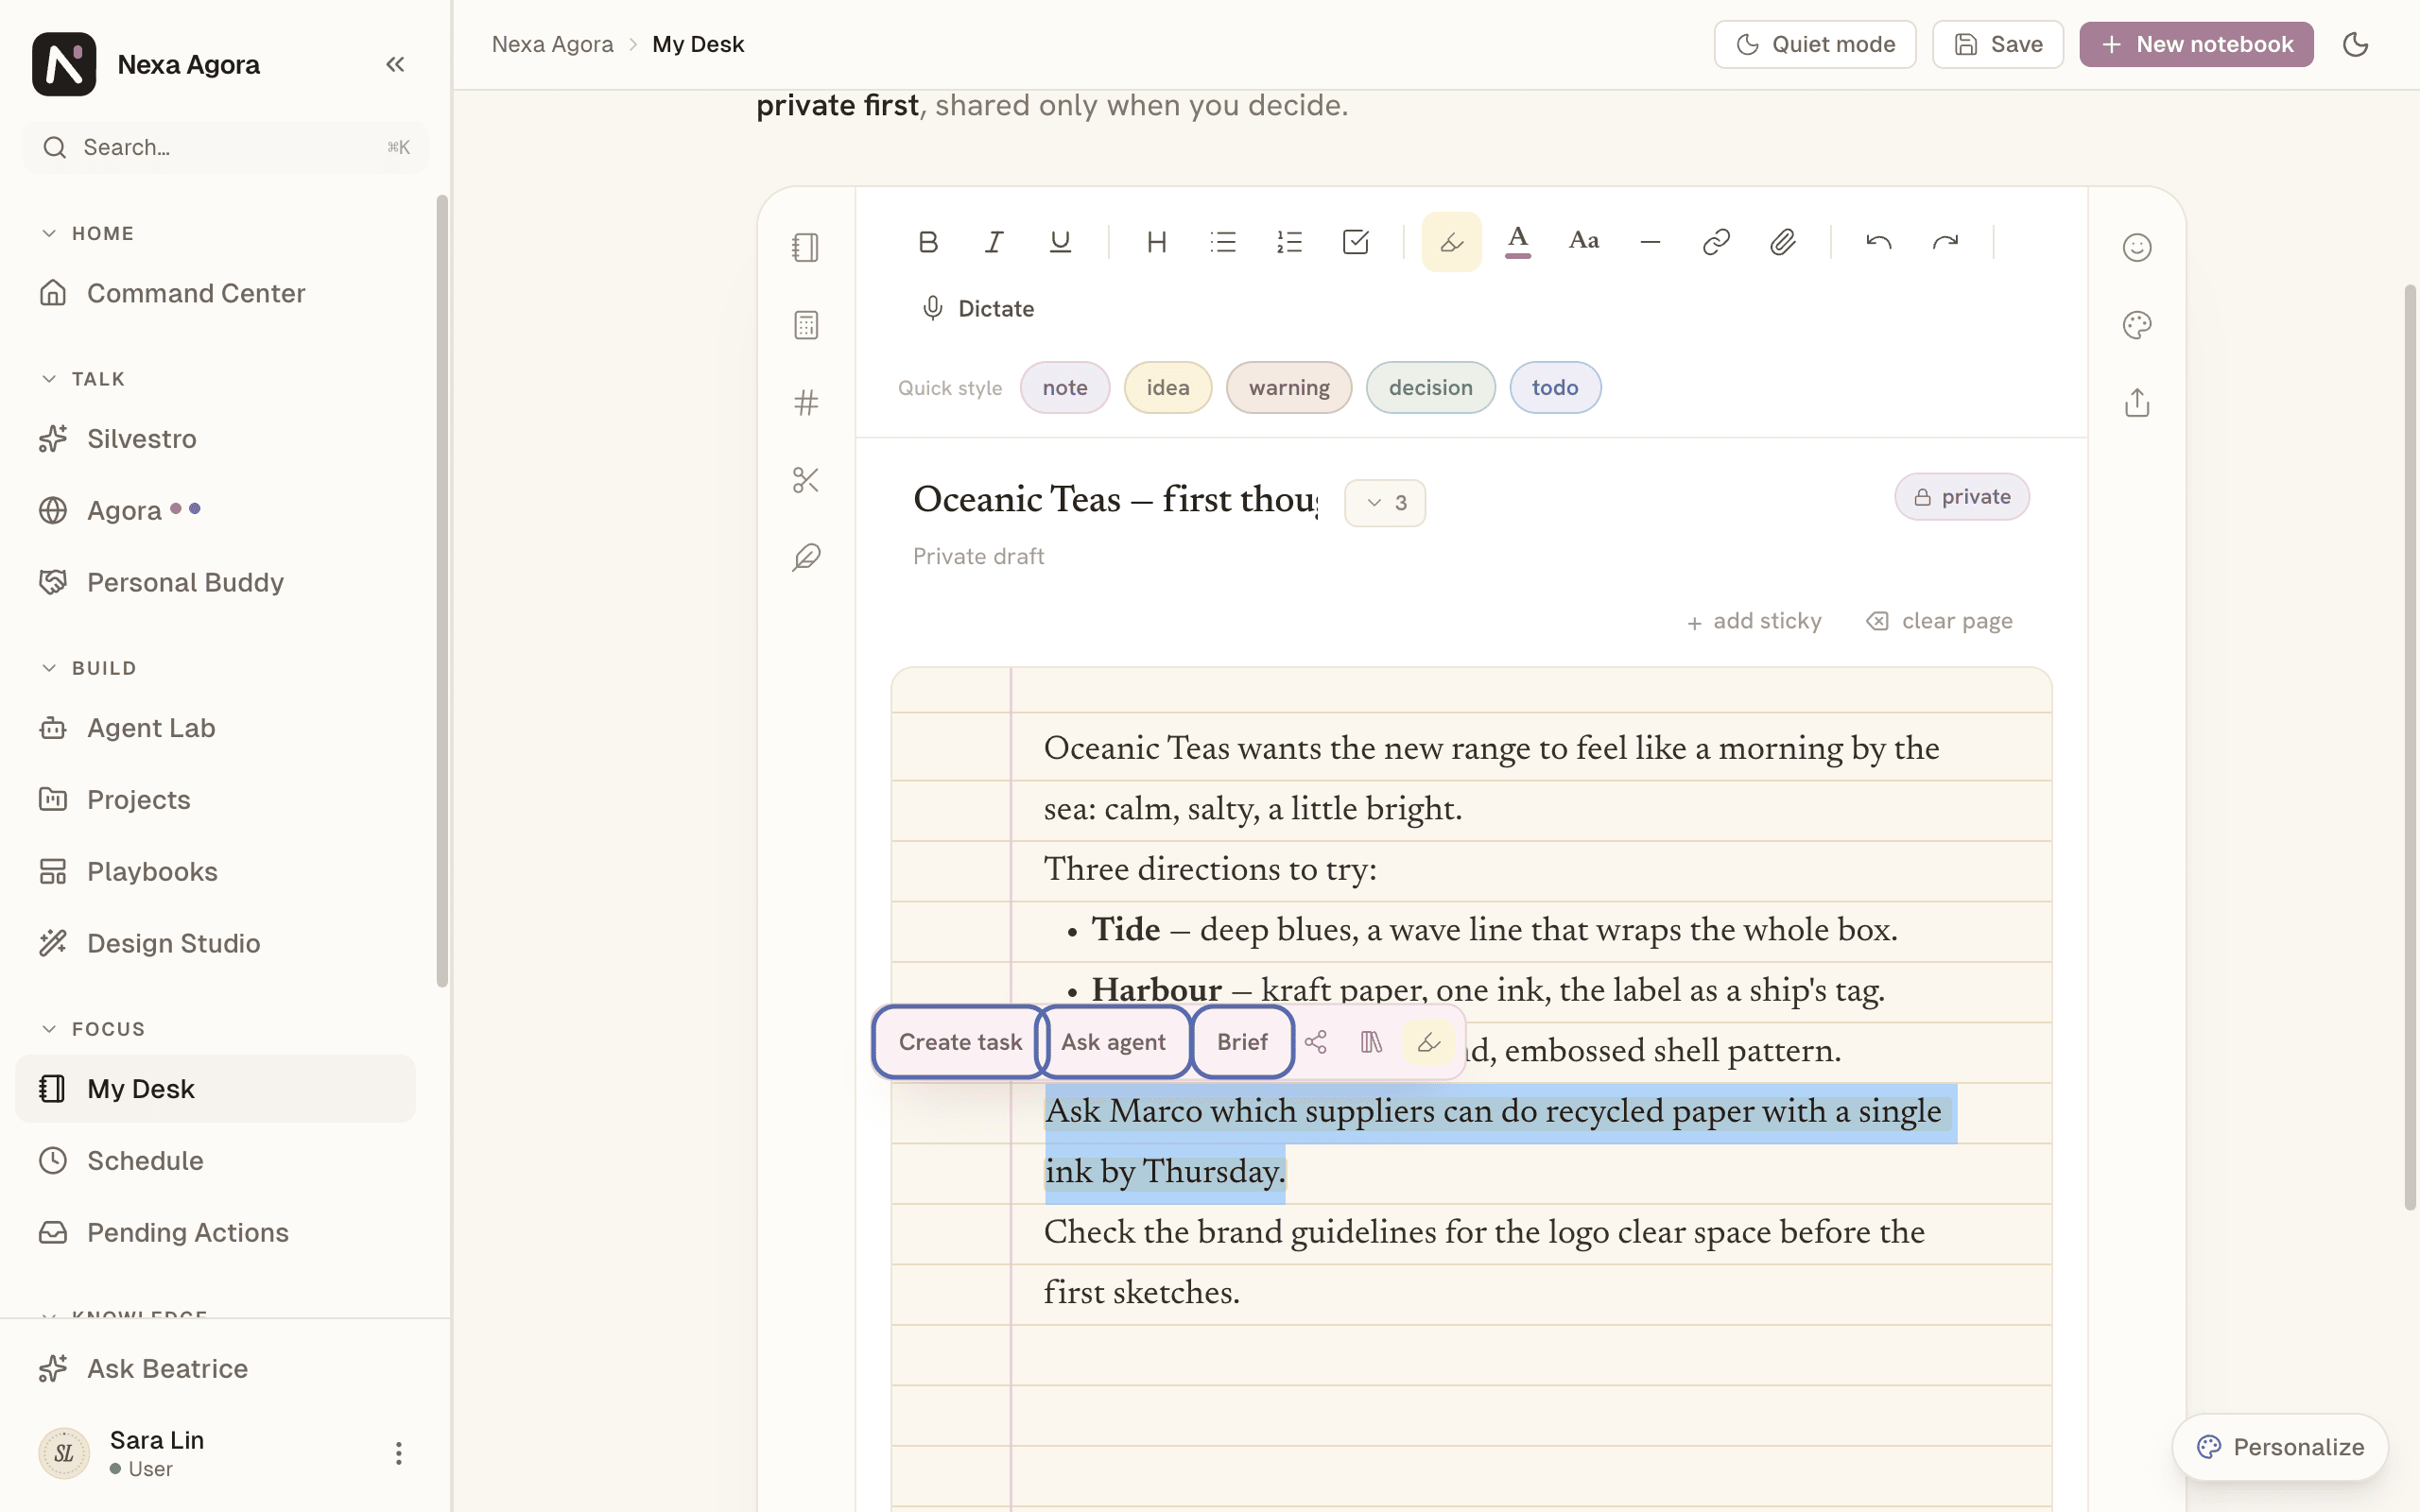
Task: Export the notebook with share icon
Action: (x=2137, y=403)
